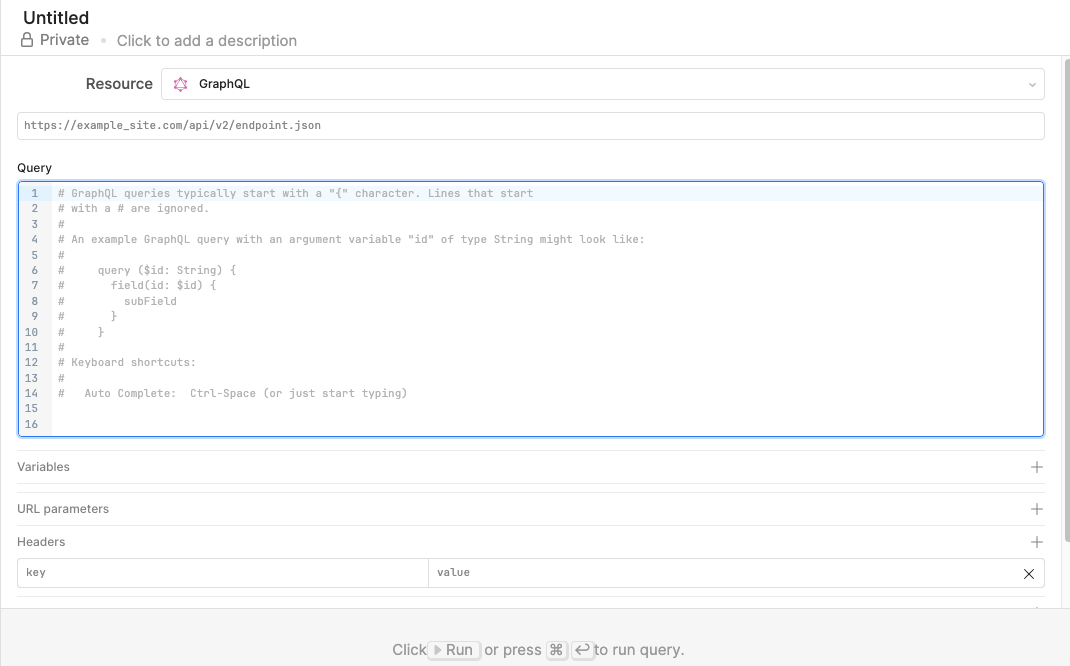Click line number 1 in editor gutter
This screenshot has width=1070, height=666.
(34, 193)
